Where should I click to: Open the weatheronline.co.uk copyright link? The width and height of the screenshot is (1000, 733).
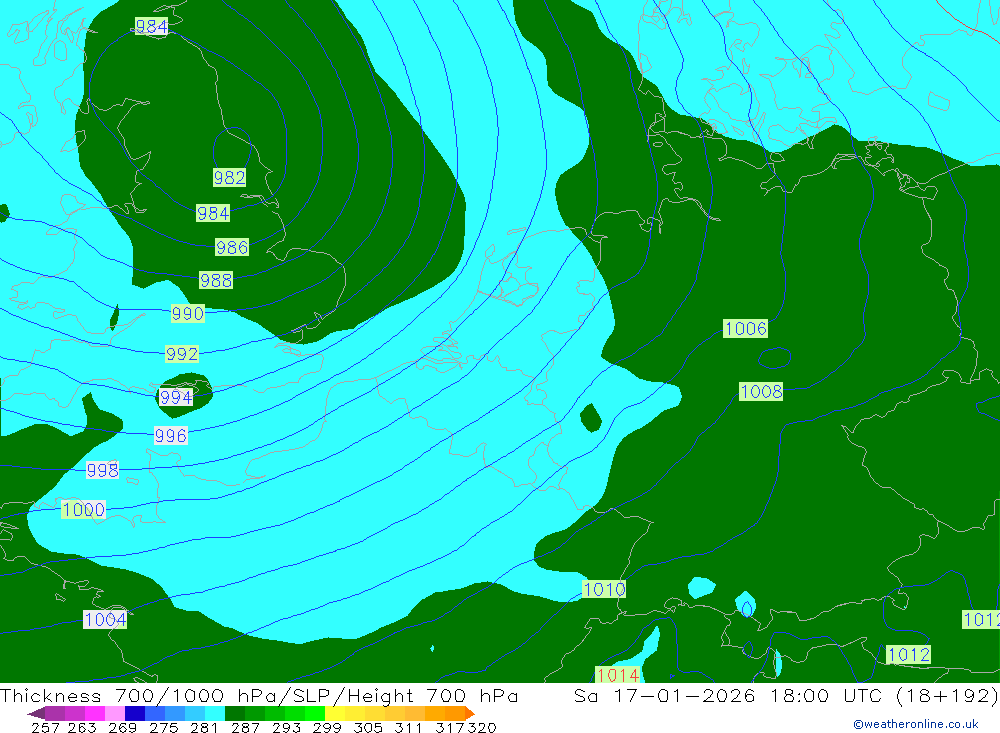coord(916,724)
